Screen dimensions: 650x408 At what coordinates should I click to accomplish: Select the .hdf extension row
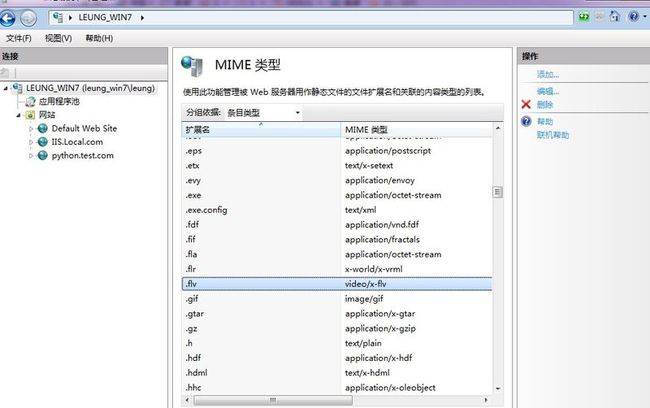click(x=337, y=358)
